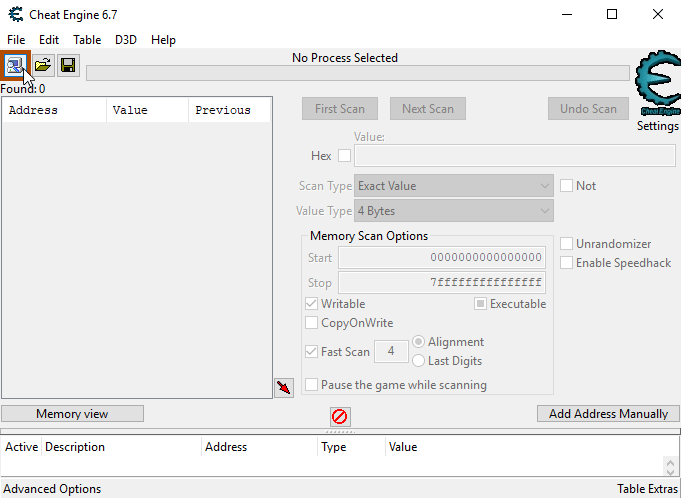The image size is (681, 498).
Task: Click the address list scrollbar down arrow
Action: (x=670, y=472)
